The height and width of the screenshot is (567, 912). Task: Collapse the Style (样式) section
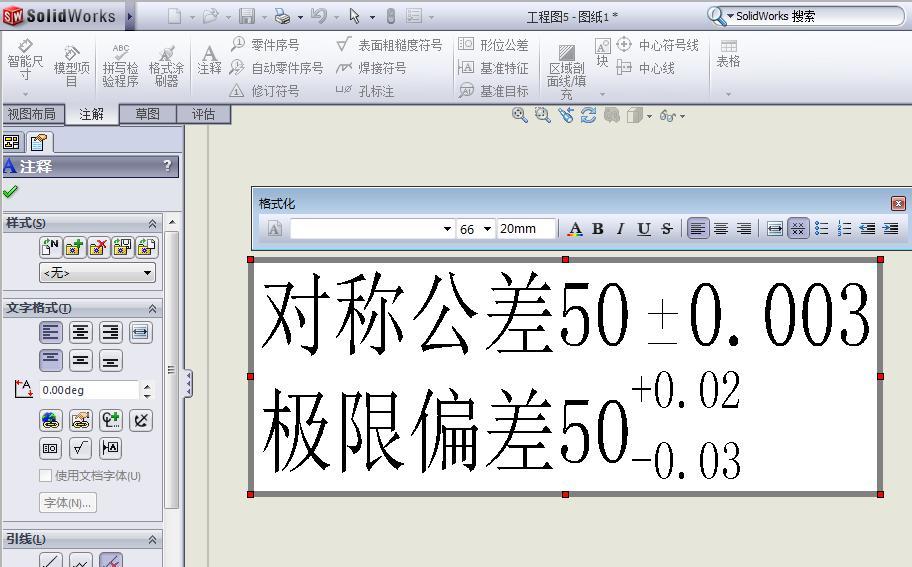pos(152,223)
